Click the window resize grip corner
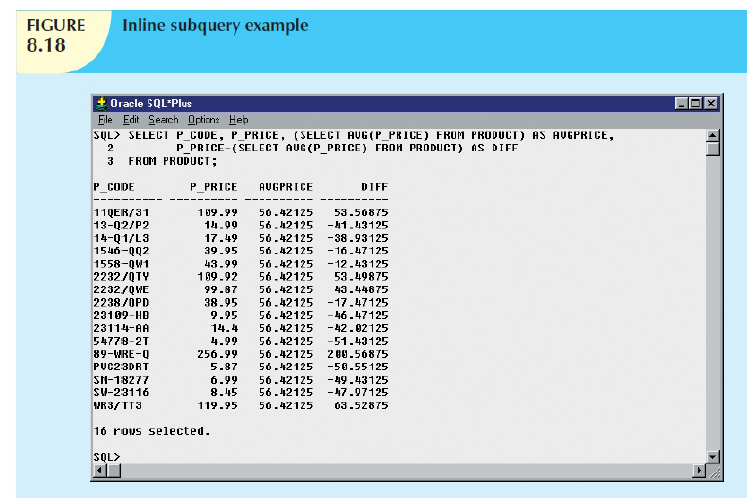This screenshot has height=498, width=747. click(714, 472)
